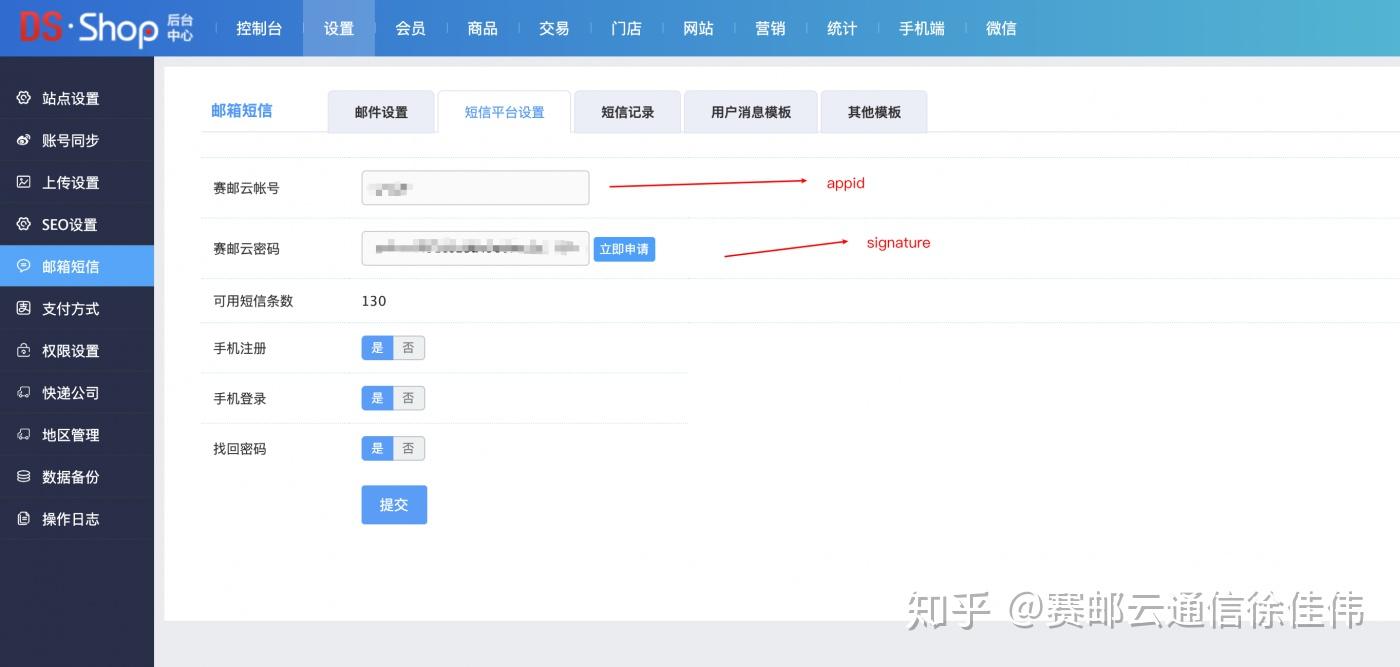Select 站点设置 in the sidebar
The image size is (1400, 667).
(77, 98)
